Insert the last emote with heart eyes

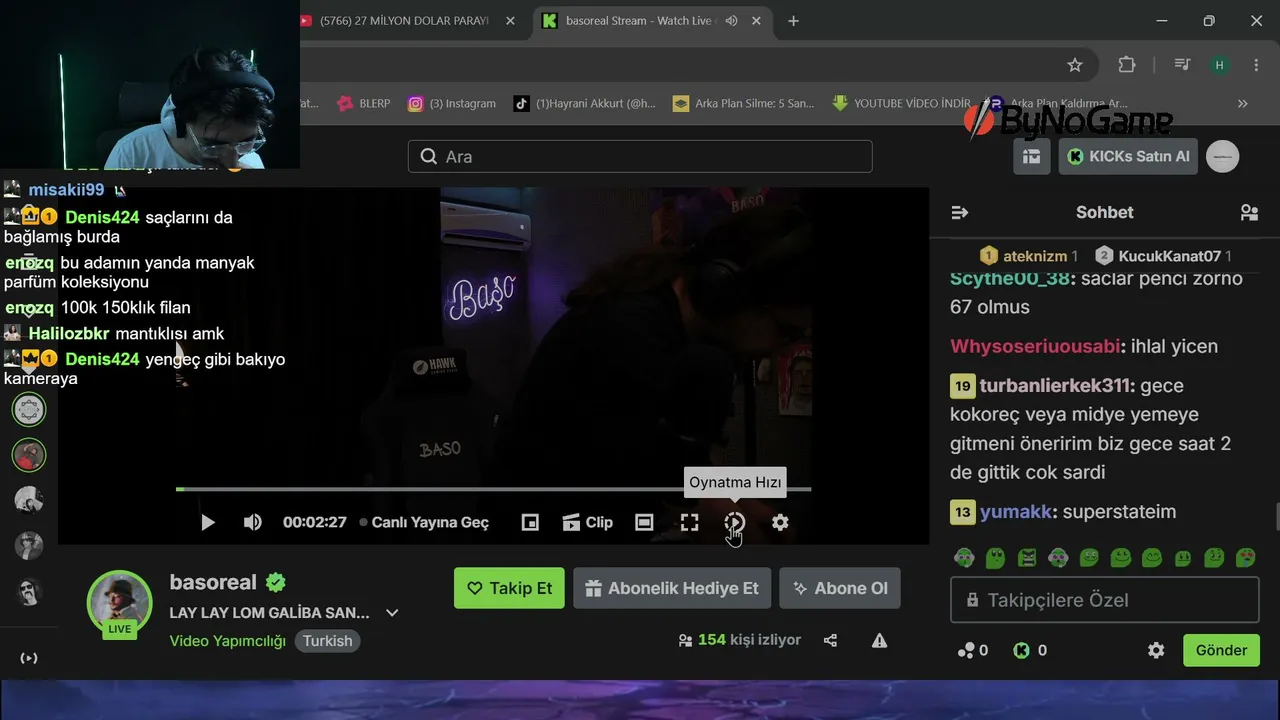click(x=1245, y=558)
